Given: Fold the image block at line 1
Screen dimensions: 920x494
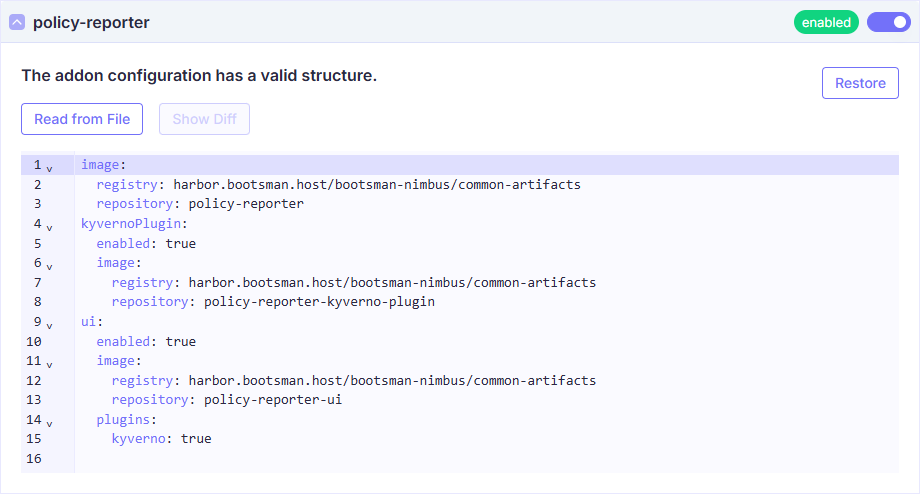Looking at the screenshot, I should coord(50,168).
